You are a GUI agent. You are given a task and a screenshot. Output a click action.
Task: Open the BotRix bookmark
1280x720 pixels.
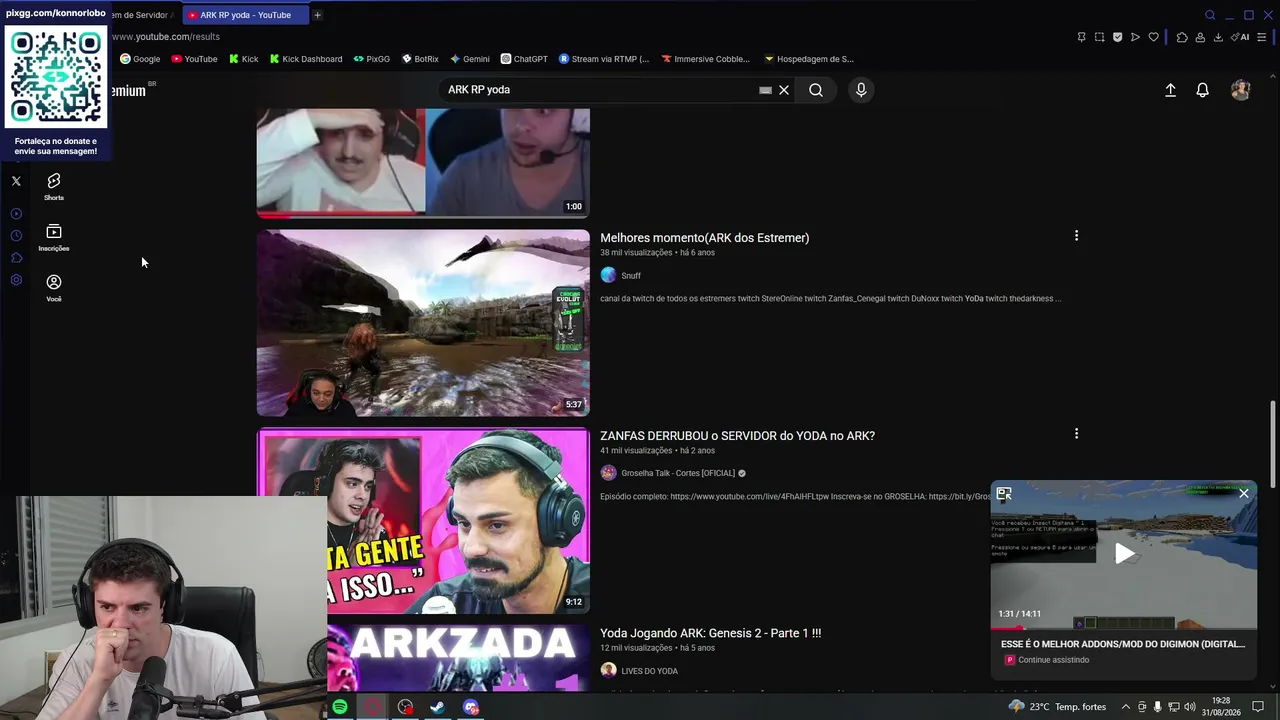(x=420, y=59)
